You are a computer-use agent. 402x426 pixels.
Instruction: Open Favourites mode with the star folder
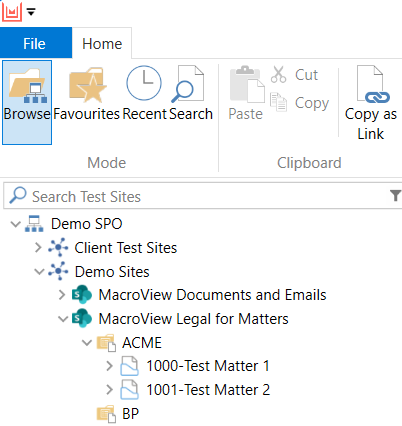pos(87,85)
